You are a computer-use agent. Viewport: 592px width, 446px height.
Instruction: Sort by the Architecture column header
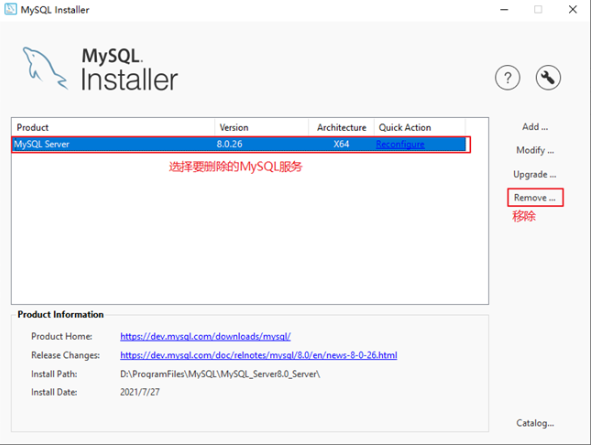[x=341, y=128]
